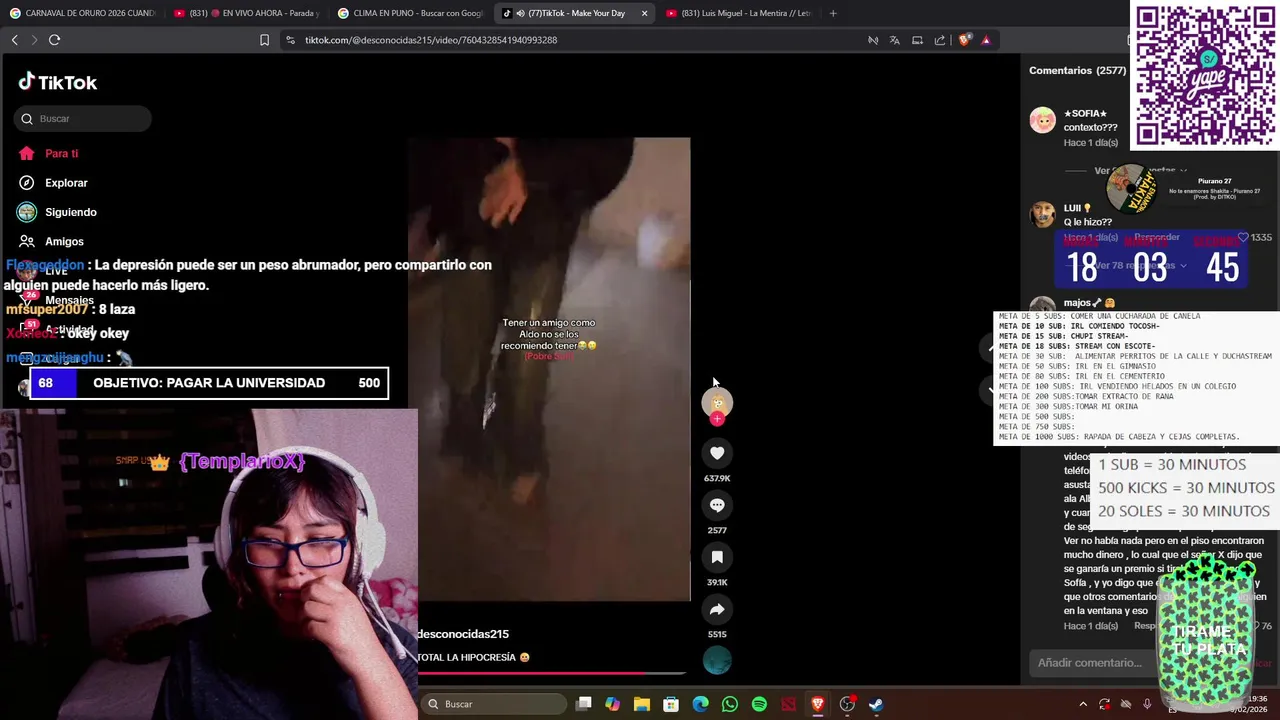Open the rotating sound disc icon
1280x720 pixels.
(717, 660)
